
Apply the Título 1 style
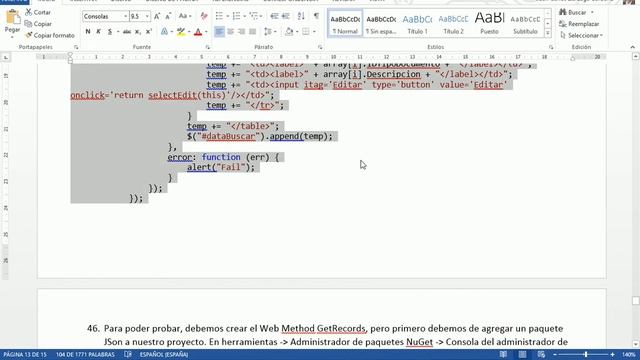coord(417,24)
